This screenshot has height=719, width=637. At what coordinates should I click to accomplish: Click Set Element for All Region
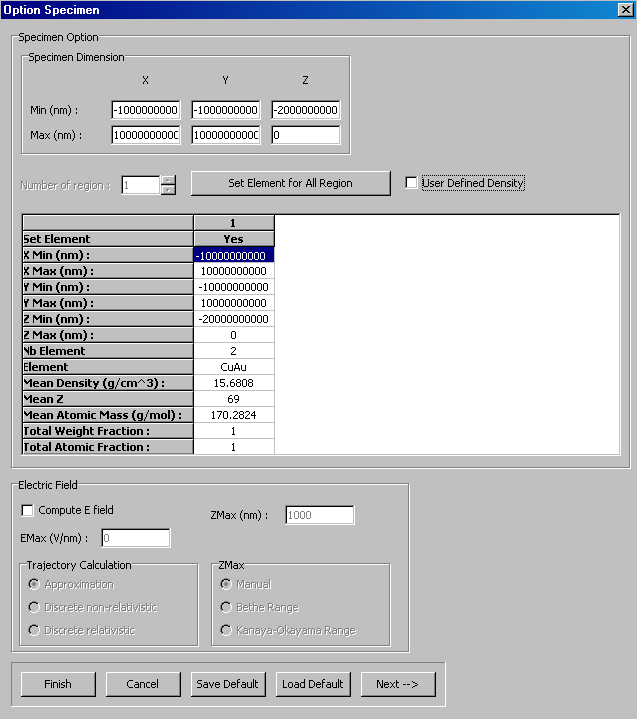tap(290, 183)
